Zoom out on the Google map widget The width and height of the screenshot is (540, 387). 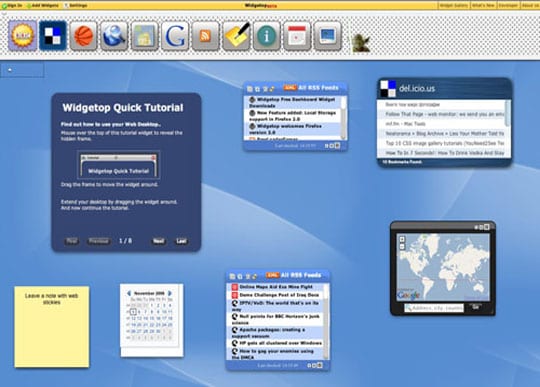pyautogui.click(x=402, y=247)
